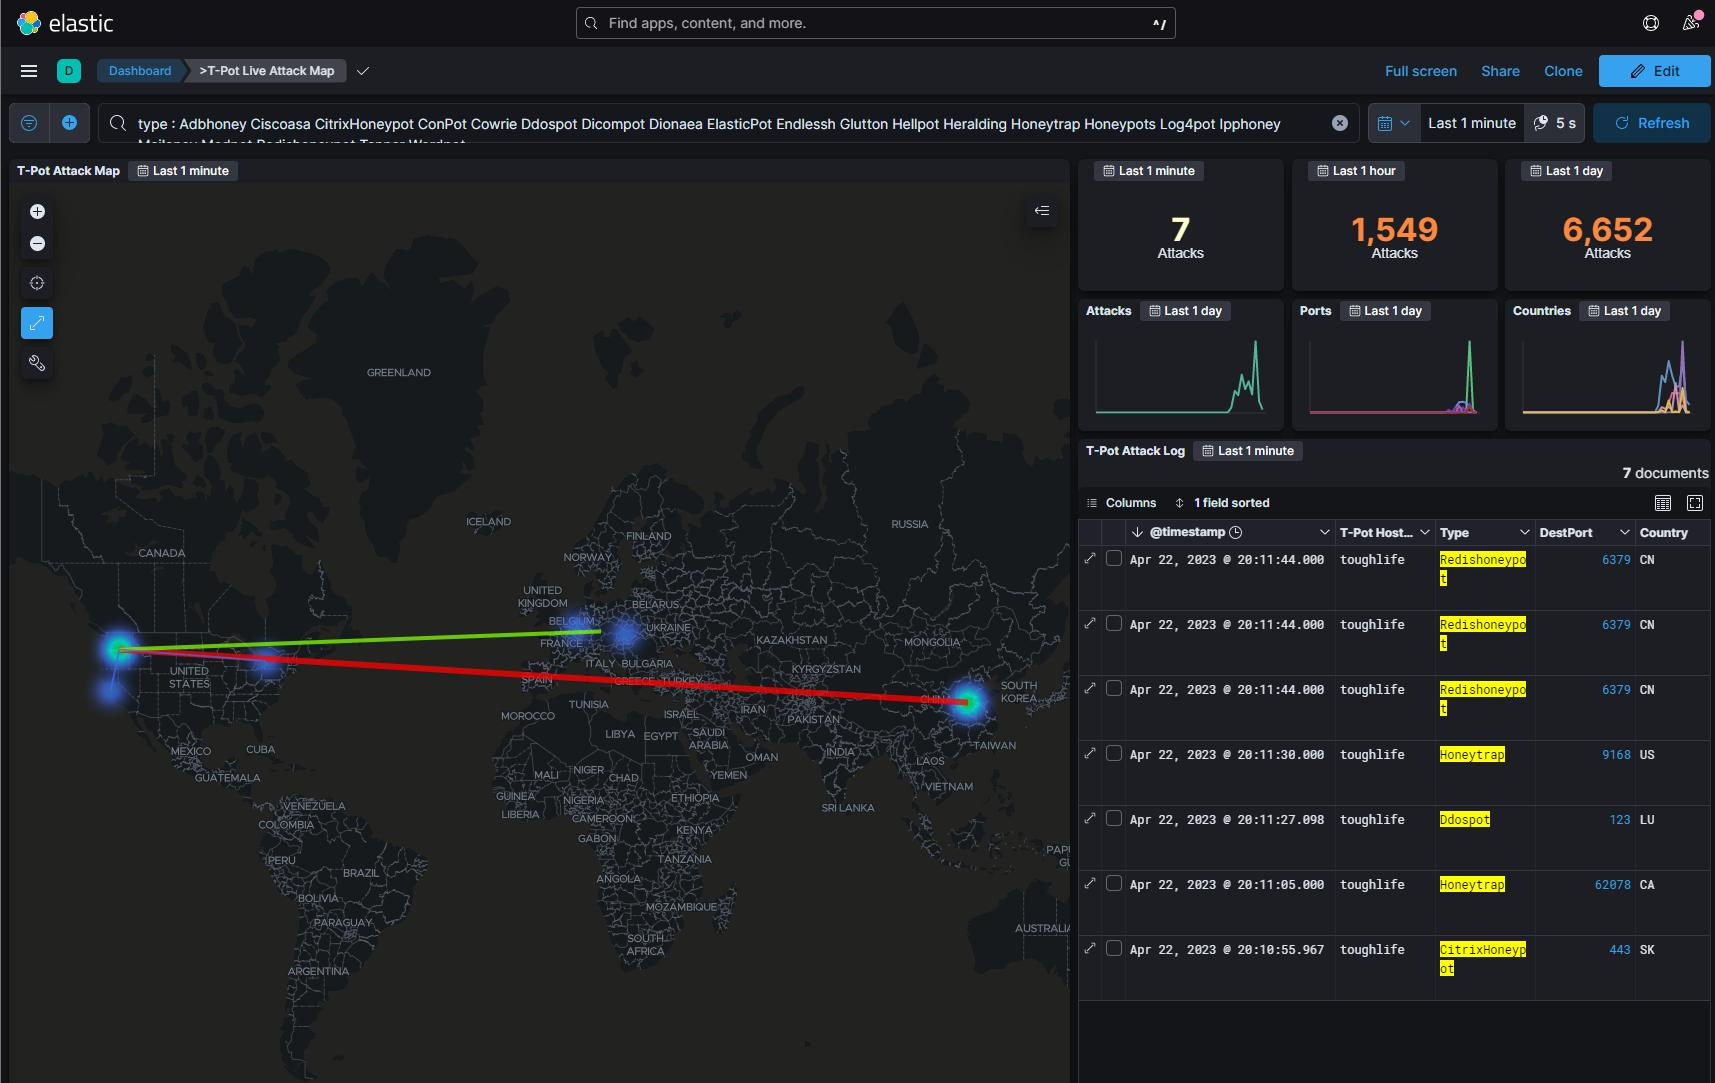Open the T-Pot Attack Map time badge
Image resolution: width=1715 pixels, height=1083 pixels.
[x=183, y=171]
